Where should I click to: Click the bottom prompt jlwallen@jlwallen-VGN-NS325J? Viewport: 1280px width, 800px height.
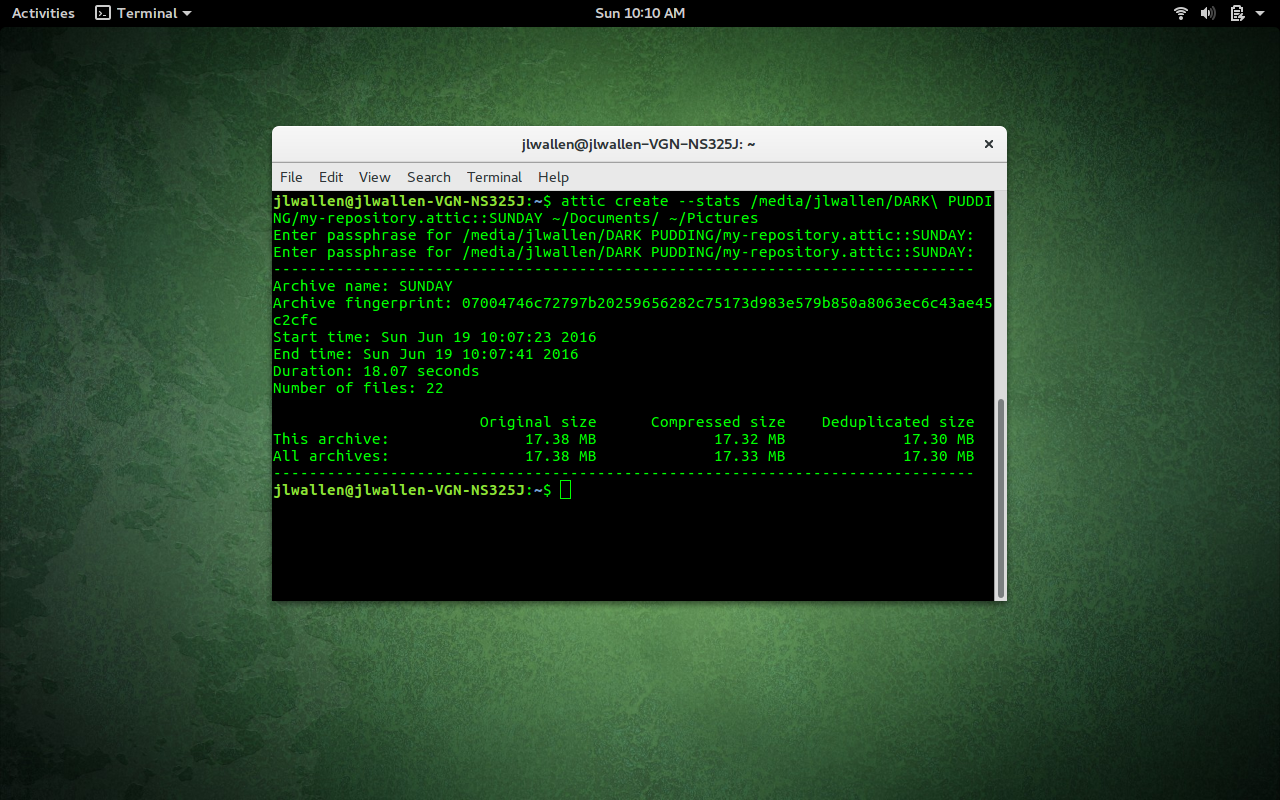point(399,490)
